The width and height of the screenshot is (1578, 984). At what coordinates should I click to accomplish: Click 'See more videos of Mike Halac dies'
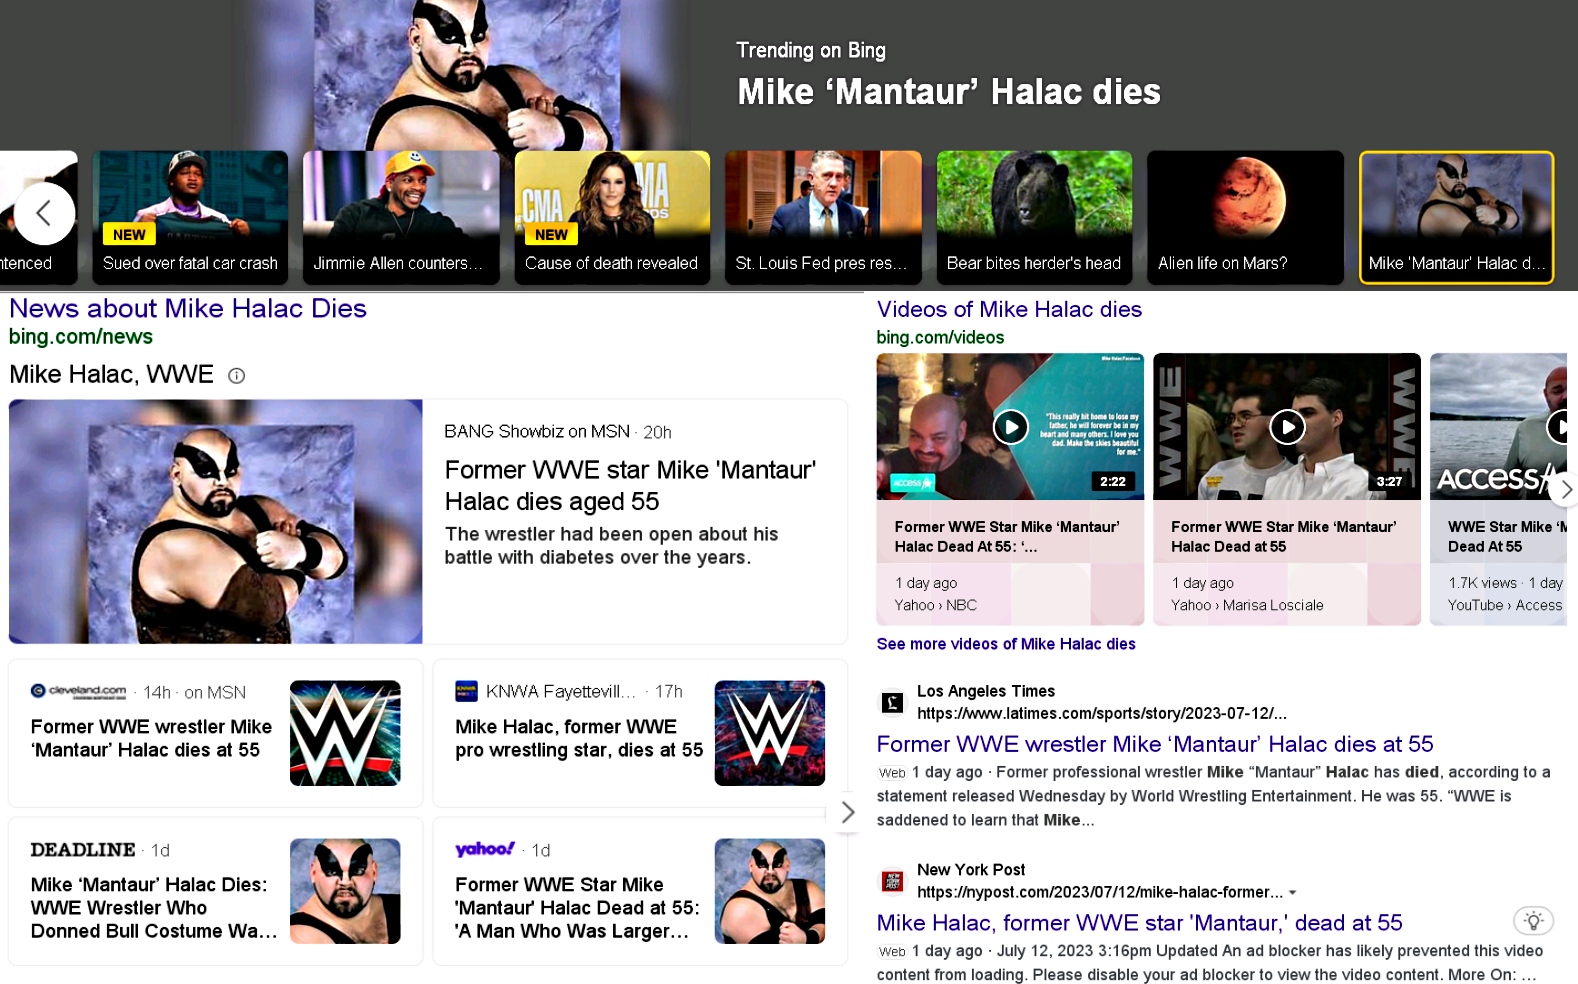(1006, 644)
